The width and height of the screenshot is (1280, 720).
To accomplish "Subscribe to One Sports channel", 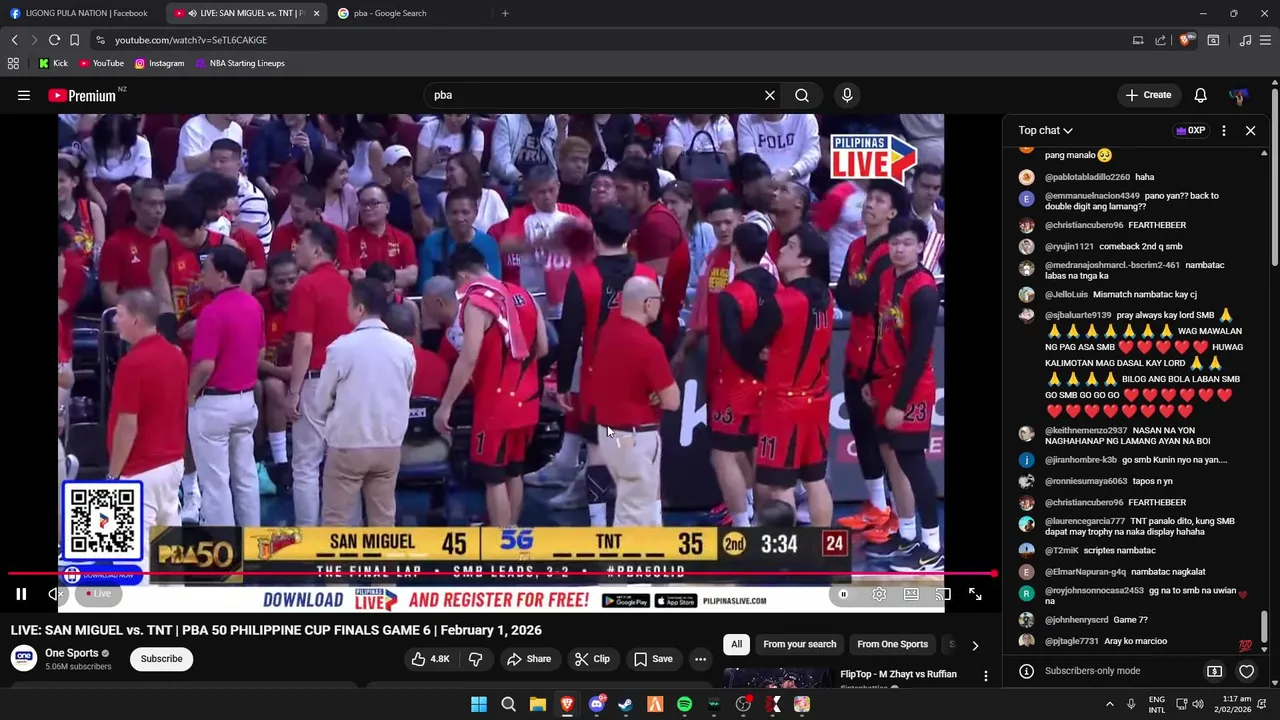I will [161, 659].
